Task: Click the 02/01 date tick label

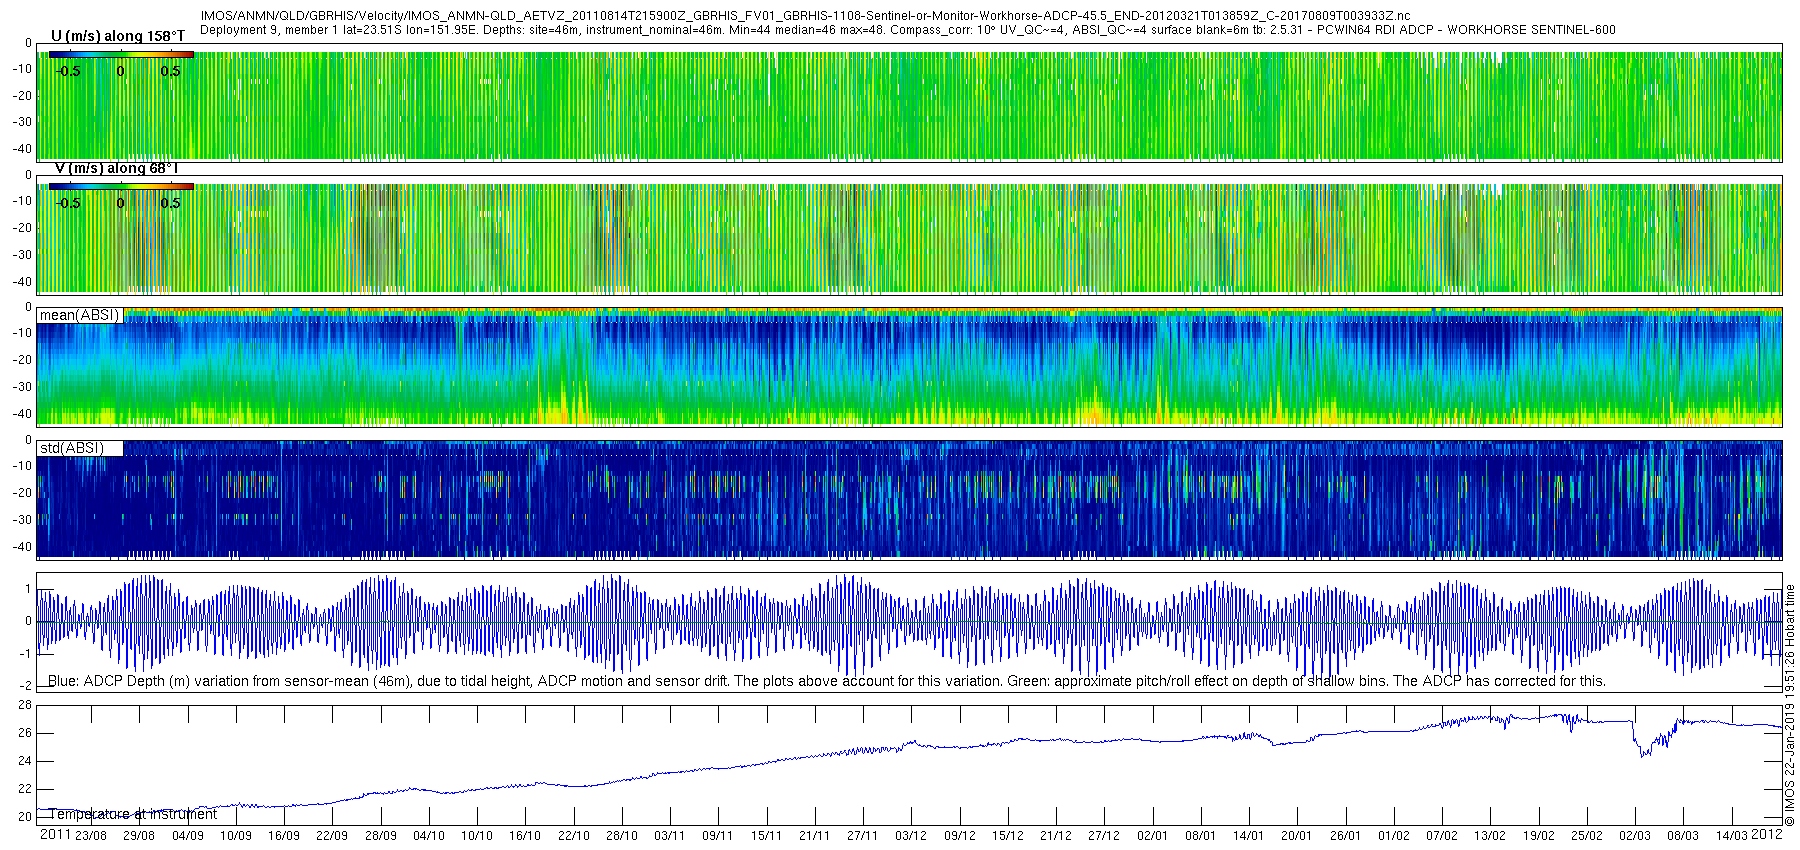Action: click(1152, 836)
